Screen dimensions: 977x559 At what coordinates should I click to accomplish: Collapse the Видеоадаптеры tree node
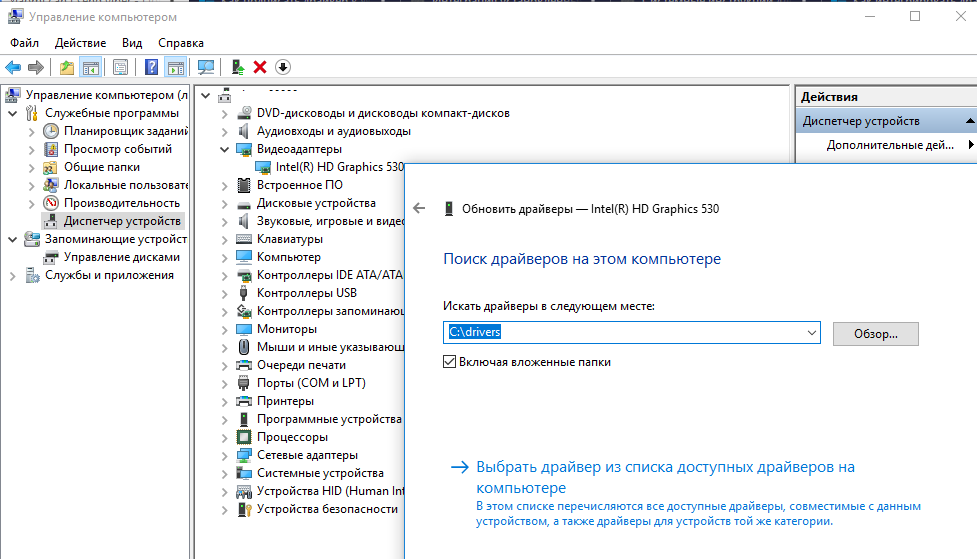click(x=223, y=149)
